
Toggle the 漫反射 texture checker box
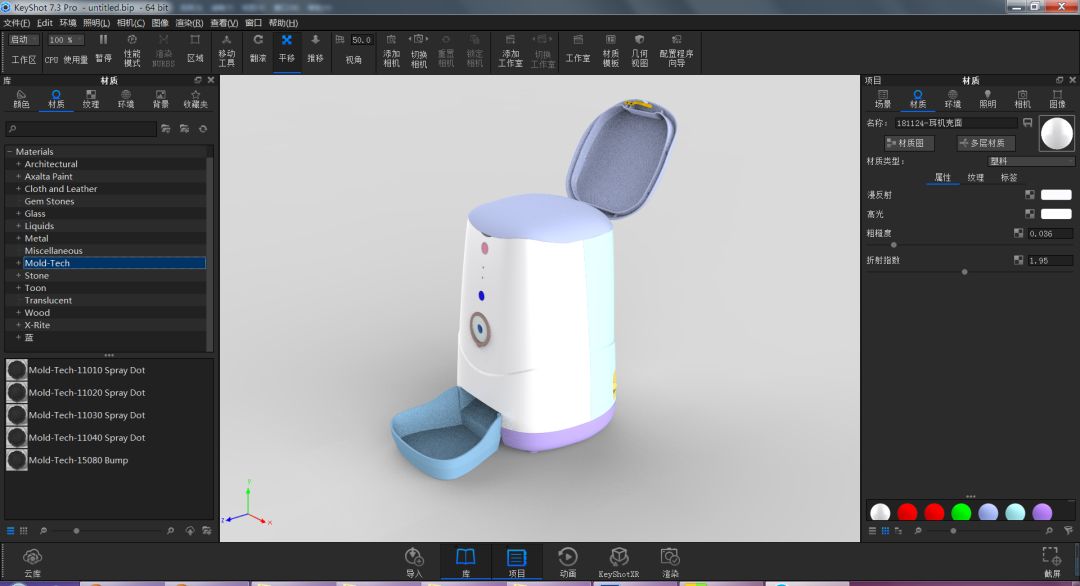coord(1030,195)
